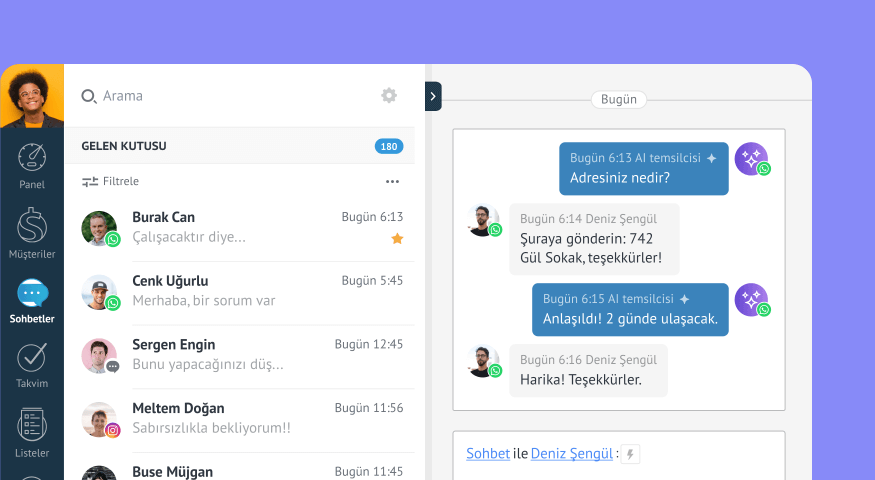The height and width of the screenshot is (480, 875).
Task: Click the Bugün 12:45 timestamp for Sergen Engin
Action: pyautogui.click(x=369, y=344)
